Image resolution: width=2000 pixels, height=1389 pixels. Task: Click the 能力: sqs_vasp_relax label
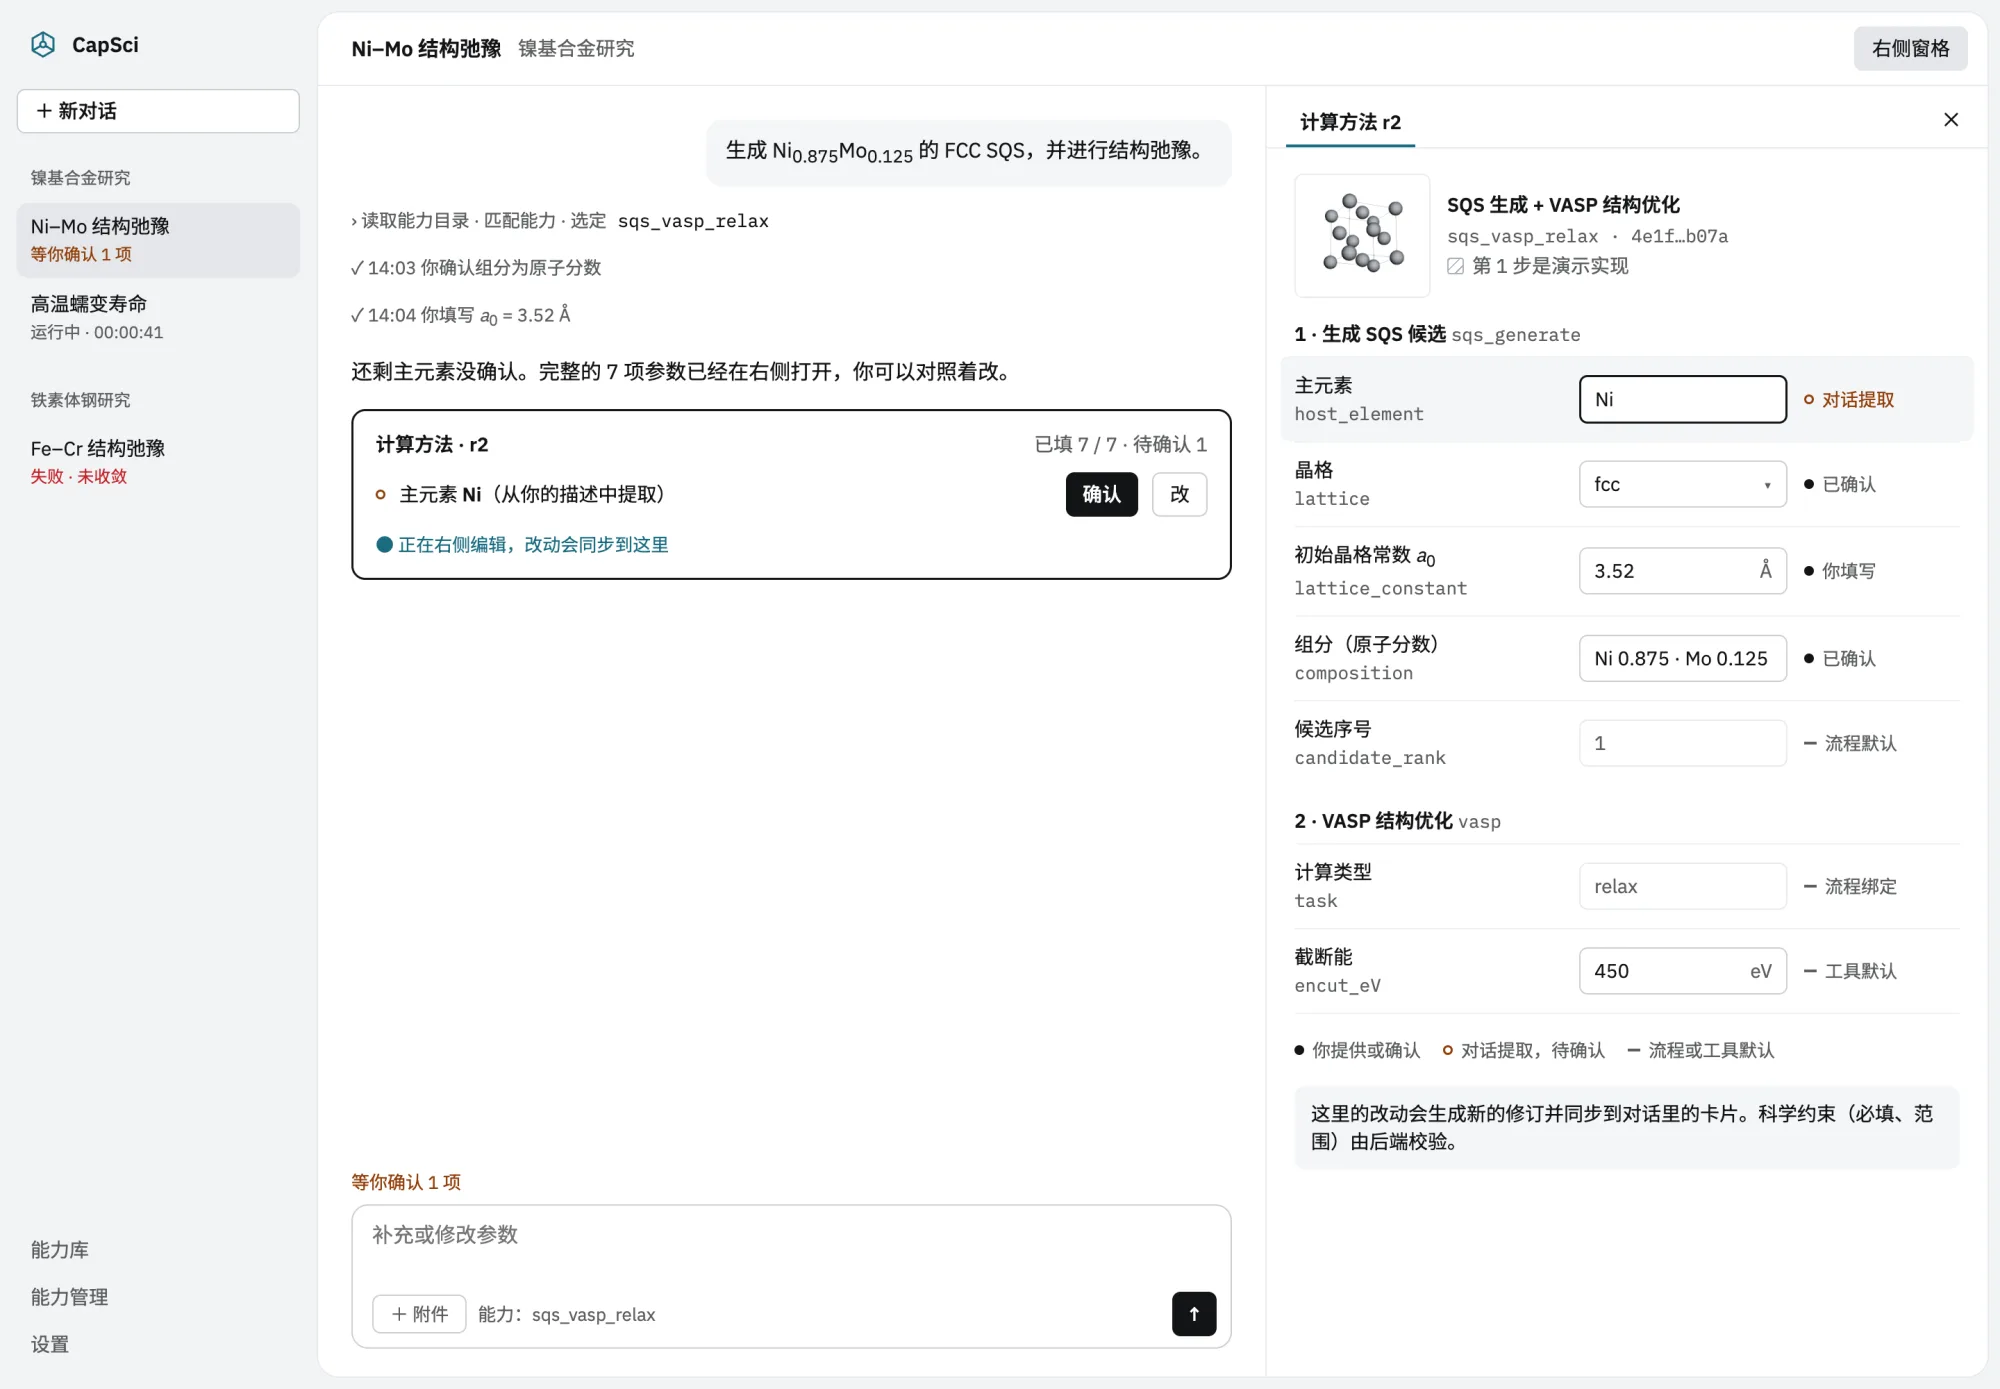[566, 1314]
